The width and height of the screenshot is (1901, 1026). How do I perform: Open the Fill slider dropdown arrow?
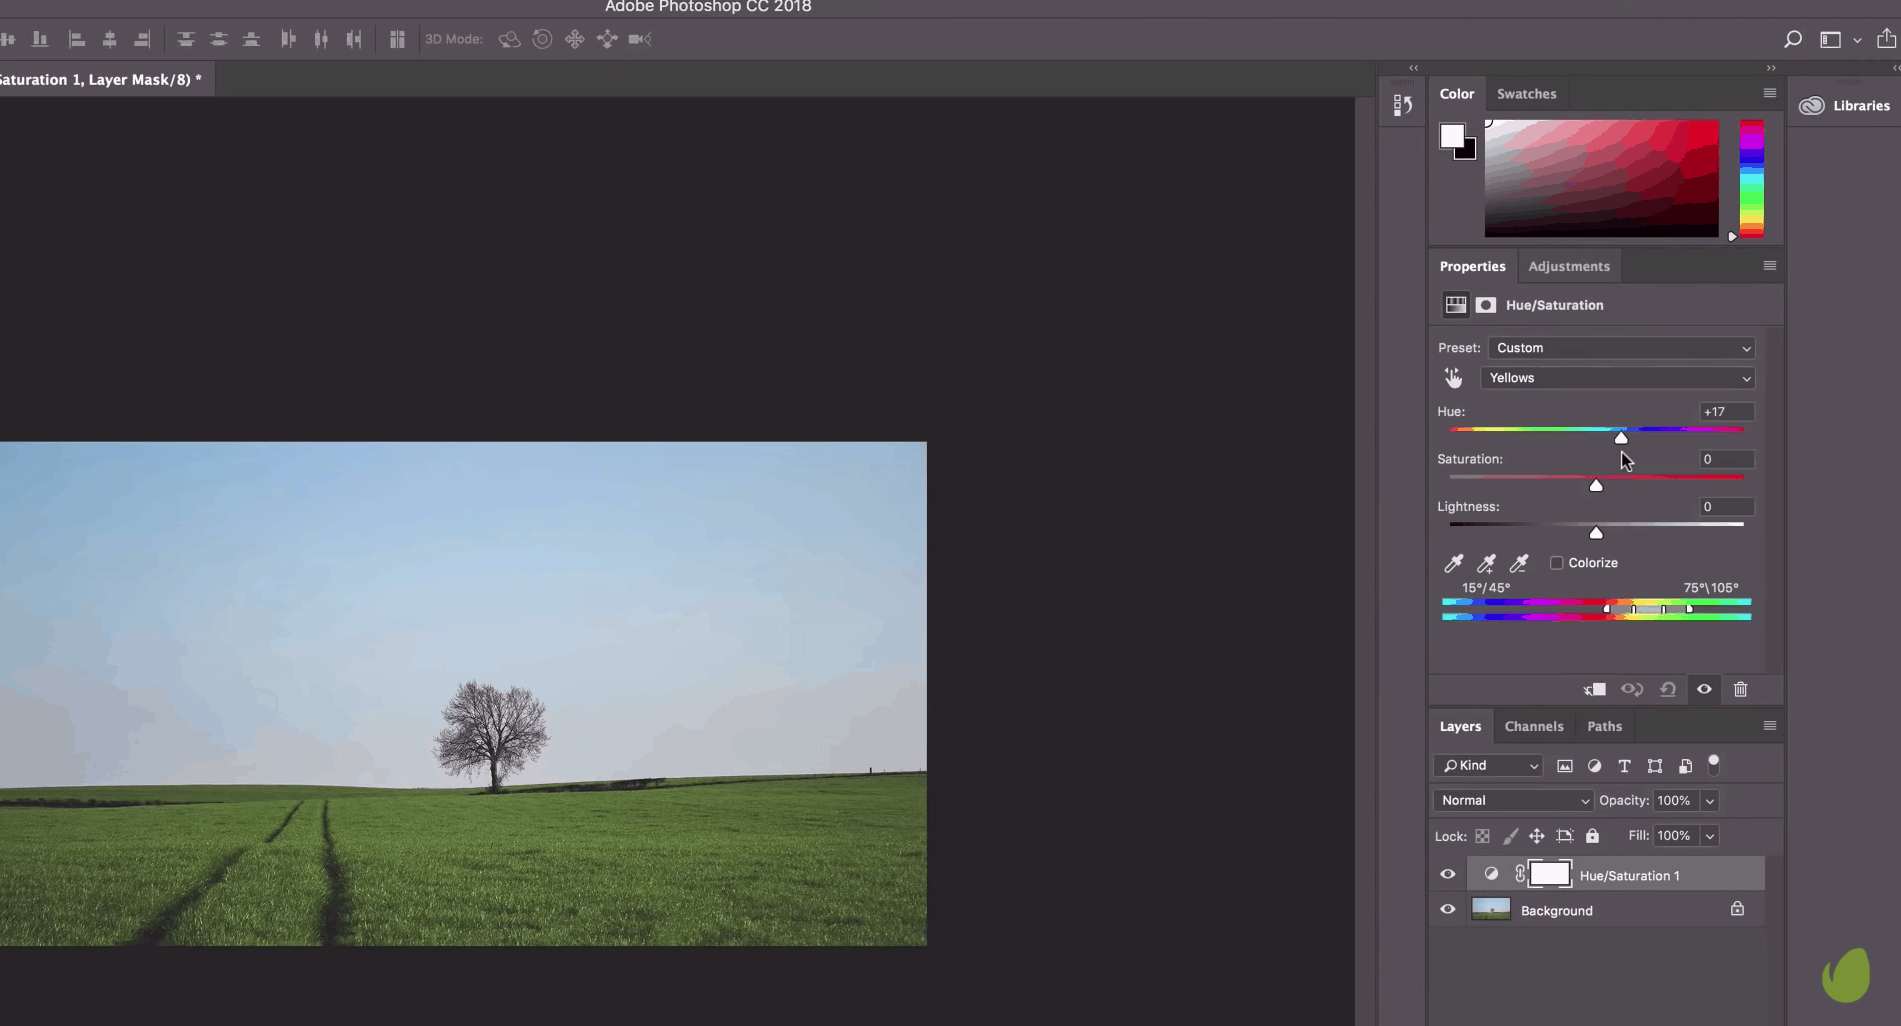click(1710, 836)
